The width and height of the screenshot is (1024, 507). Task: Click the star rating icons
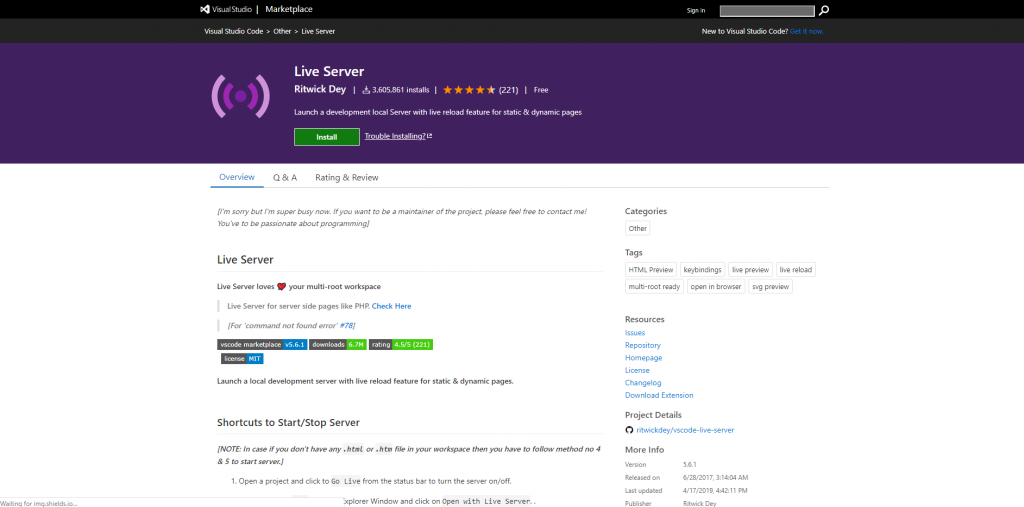469,90
